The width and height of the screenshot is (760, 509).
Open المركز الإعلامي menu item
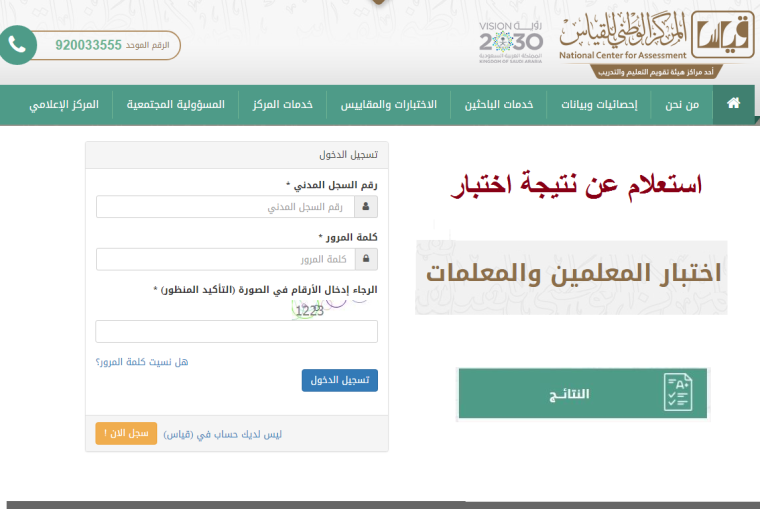coord(64,105)
